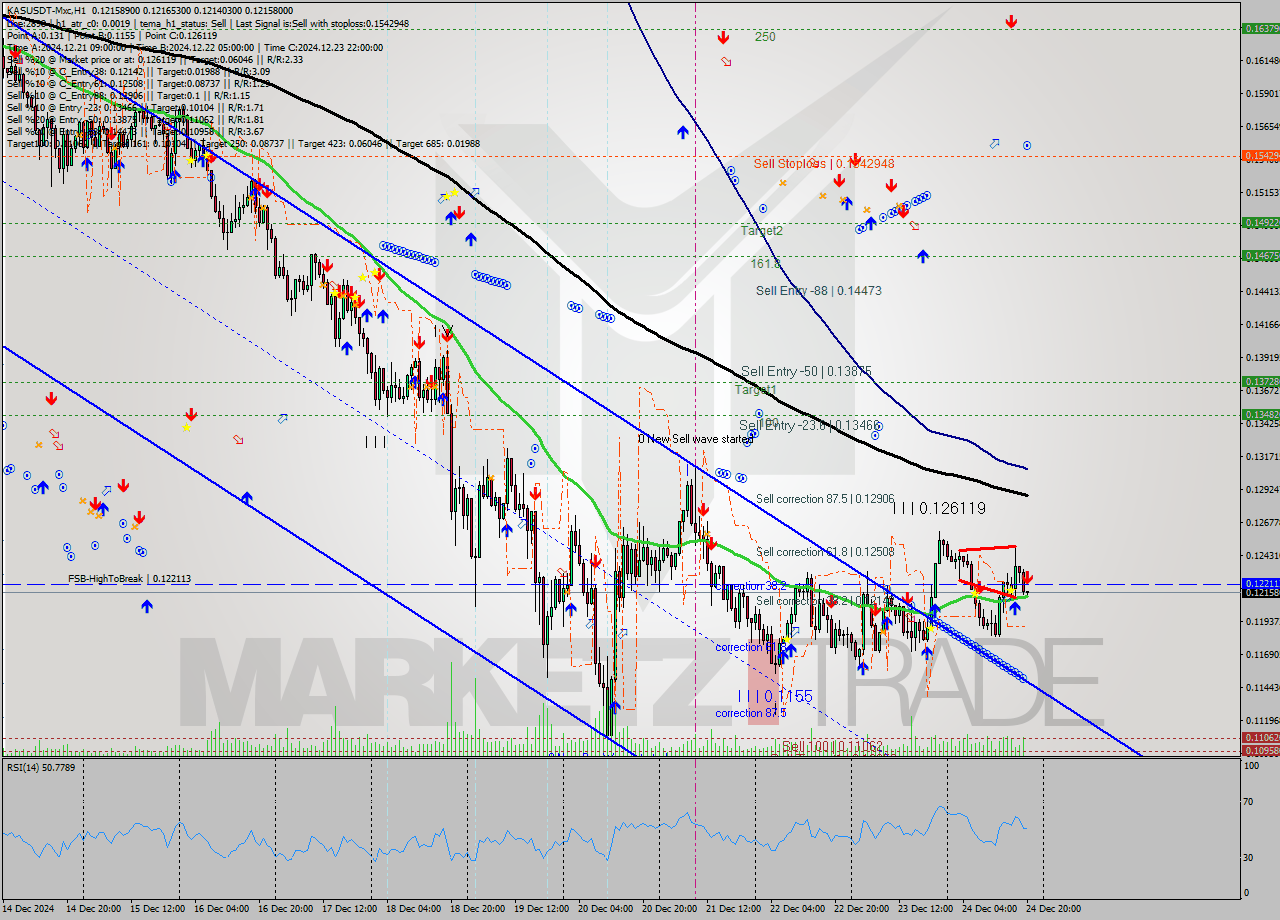1280x920 pixels.
Task: Click the 'FSB-HighToBreak | 0.122113' label
Action: coord(129,579)
